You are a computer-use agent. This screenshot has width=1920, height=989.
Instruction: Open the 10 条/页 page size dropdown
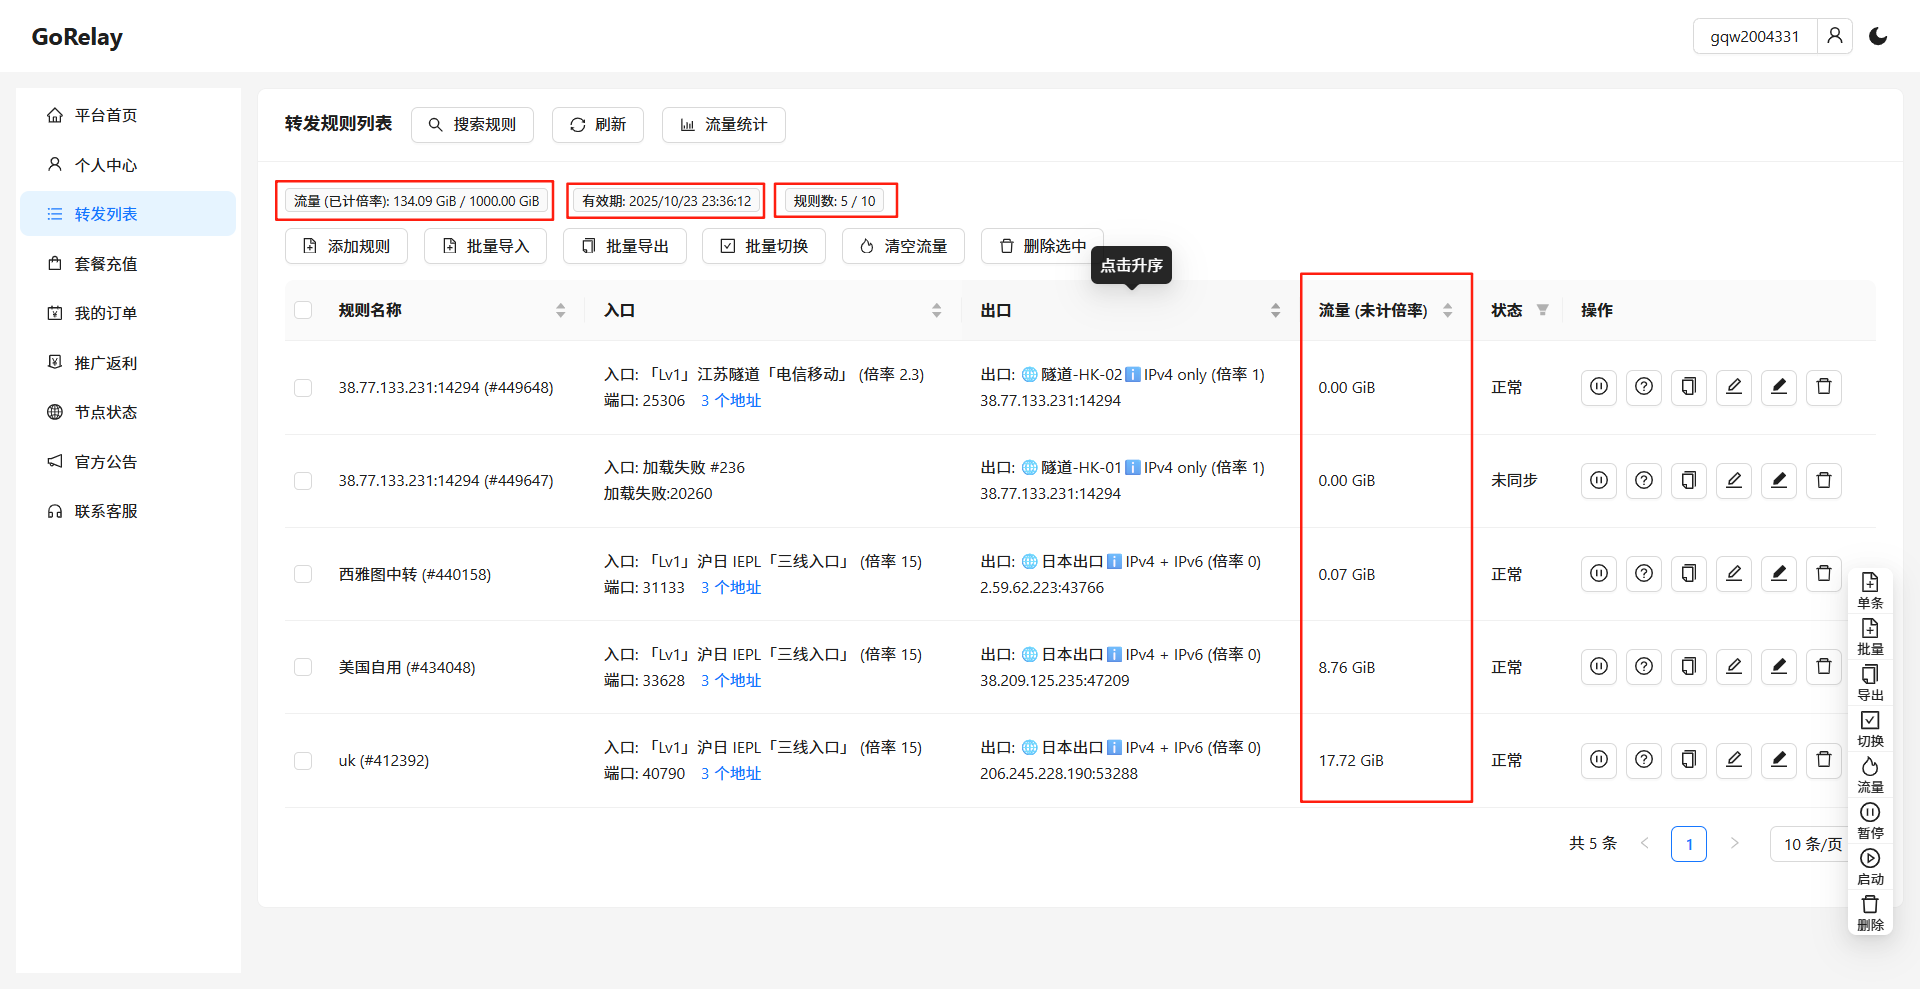point(1811,844)
